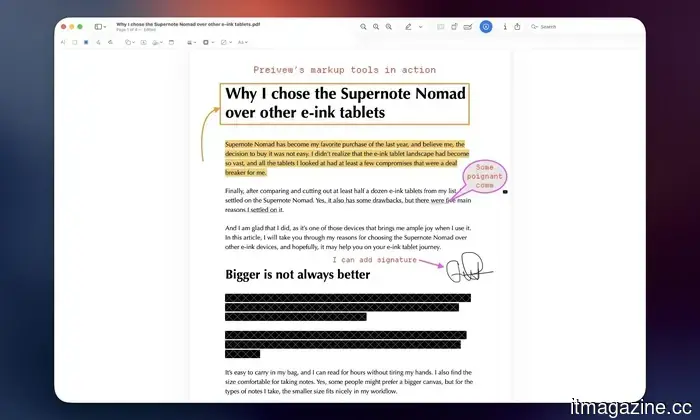Choose the Draw tool
The height and width of the screenshot is (420, 700).
click(x=110, y=42)
